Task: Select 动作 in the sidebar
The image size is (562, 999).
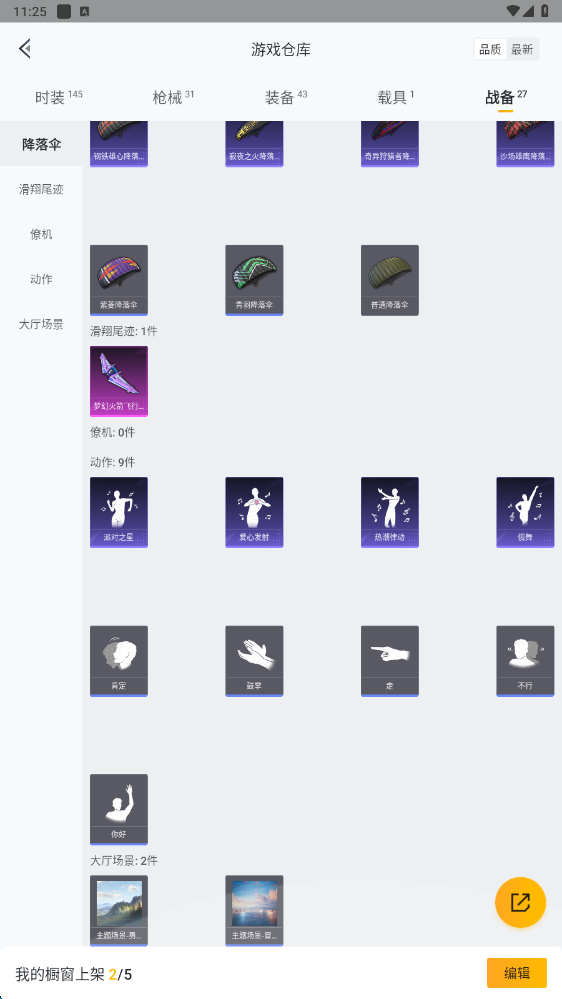Action: pyautogui.click(x=41, y=279)
